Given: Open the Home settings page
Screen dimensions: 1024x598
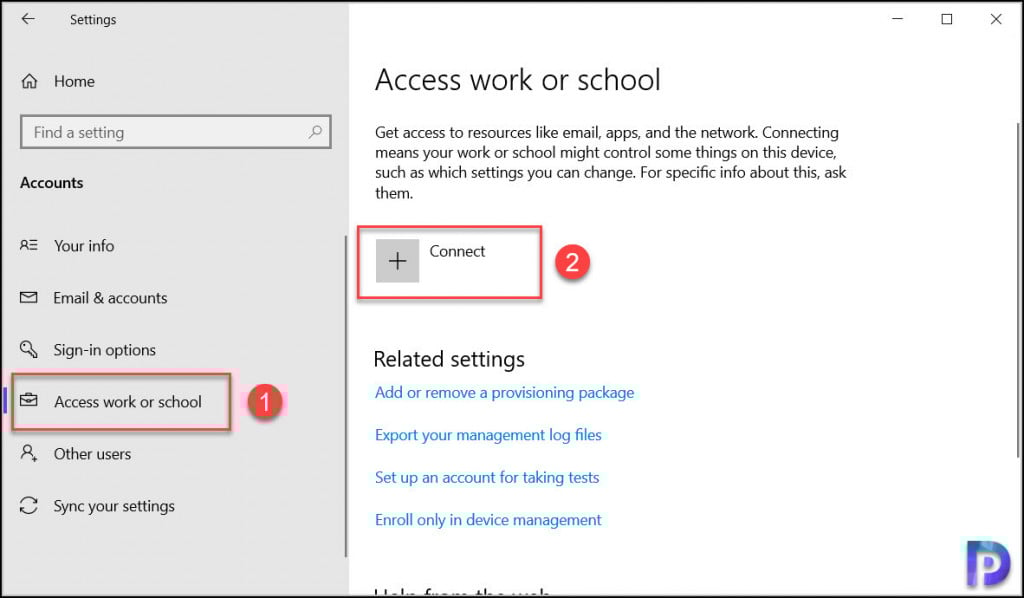Looking at the screenshot, I should click(74, 82).
